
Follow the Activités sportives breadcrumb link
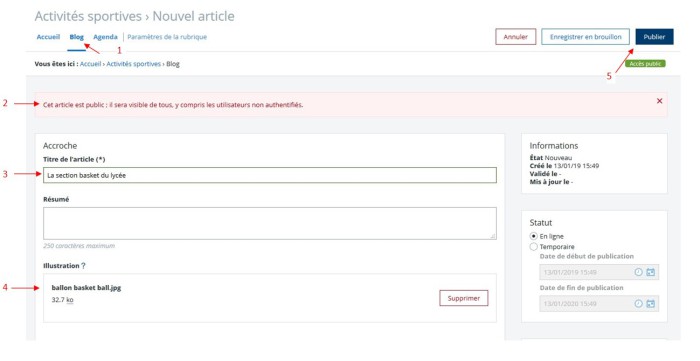pos(133,64)
